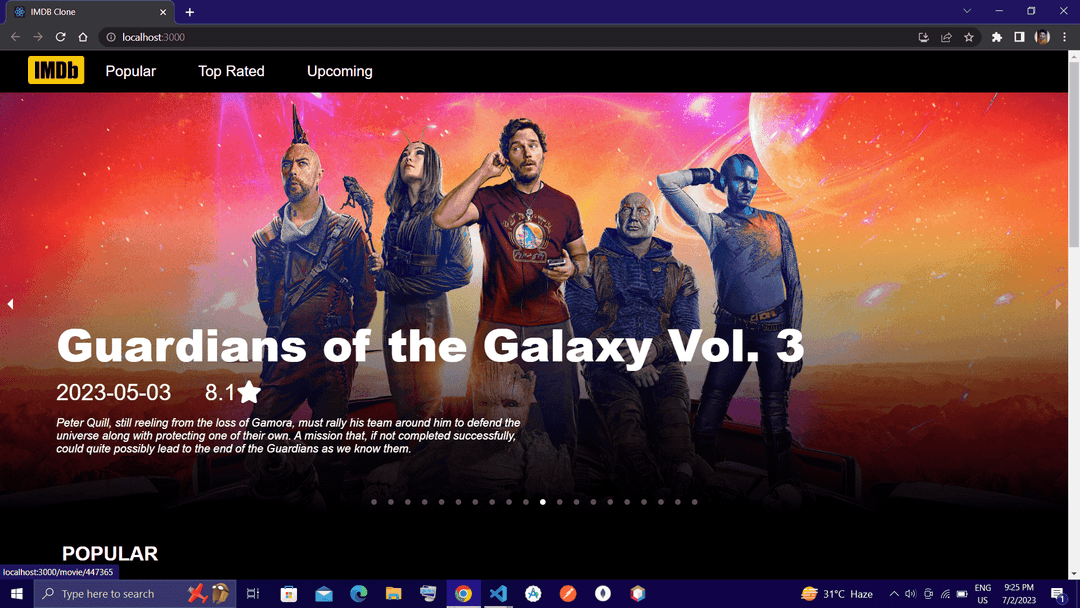Open the browser home page

83,37
